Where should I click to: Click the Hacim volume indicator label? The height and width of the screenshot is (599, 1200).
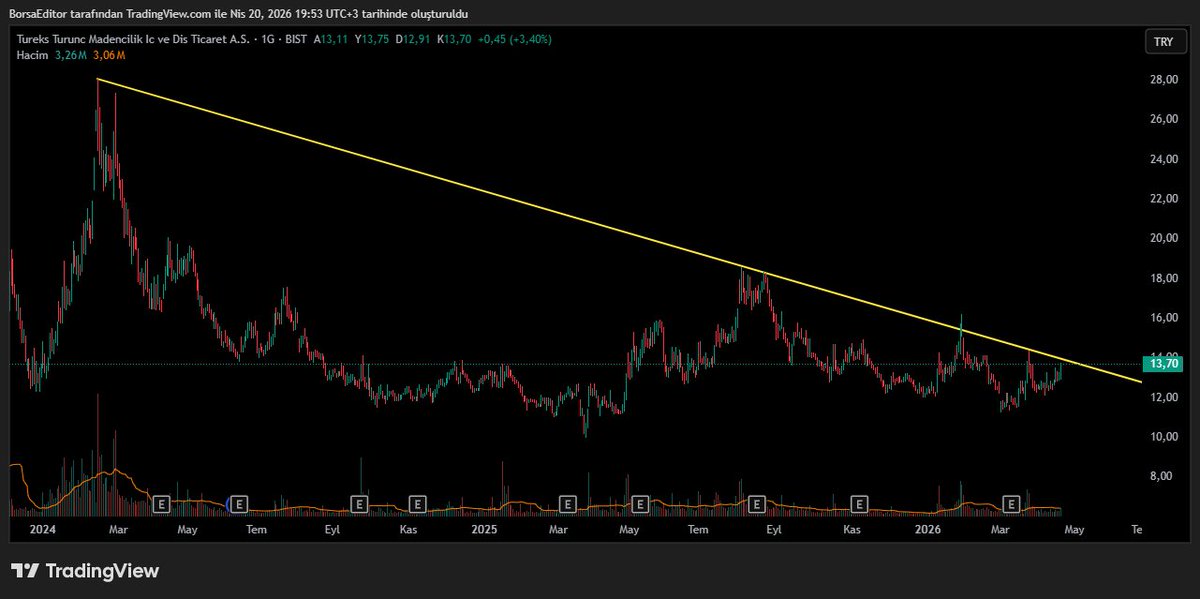pyautogui.click(x=32, y=54)
